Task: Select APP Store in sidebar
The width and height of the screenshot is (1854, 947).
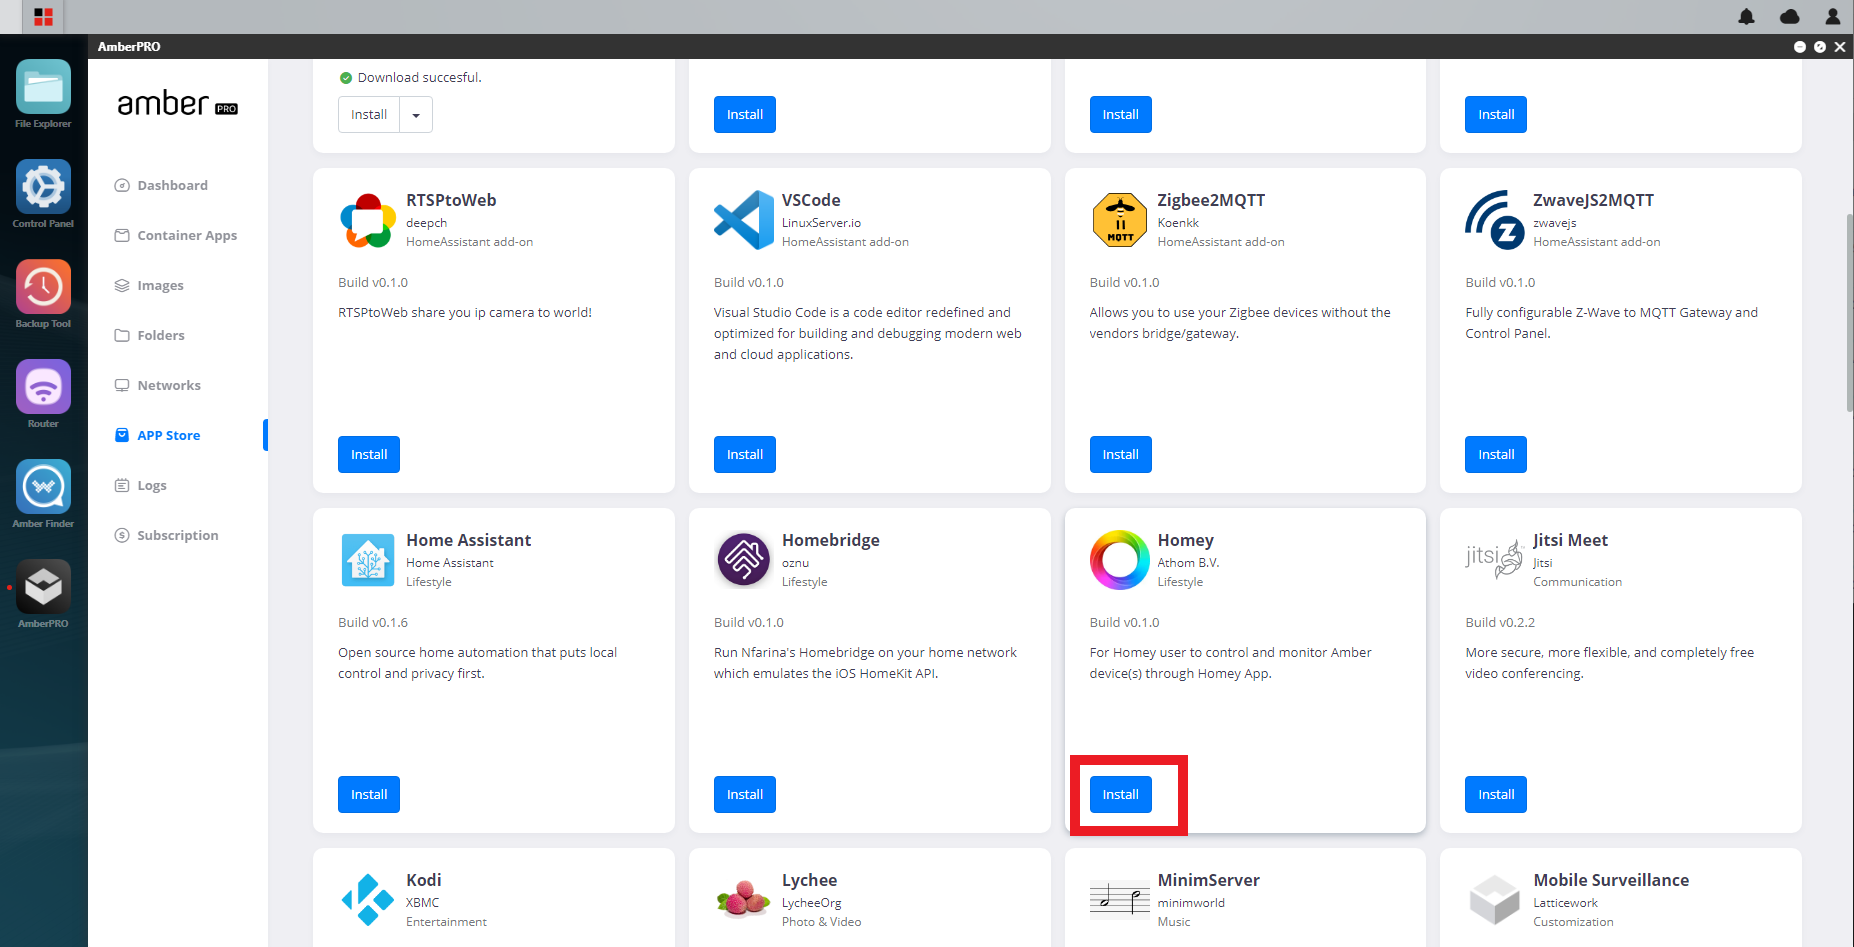Action: [x=168, y=435]
